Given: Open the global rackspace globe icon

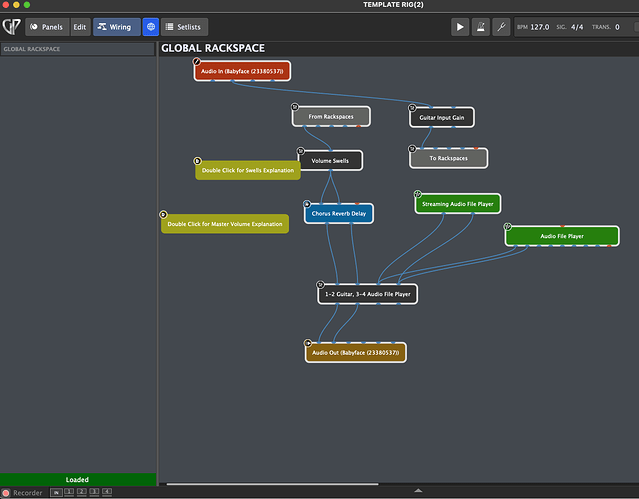Looking at the screenshot, I should click(150, 27).
